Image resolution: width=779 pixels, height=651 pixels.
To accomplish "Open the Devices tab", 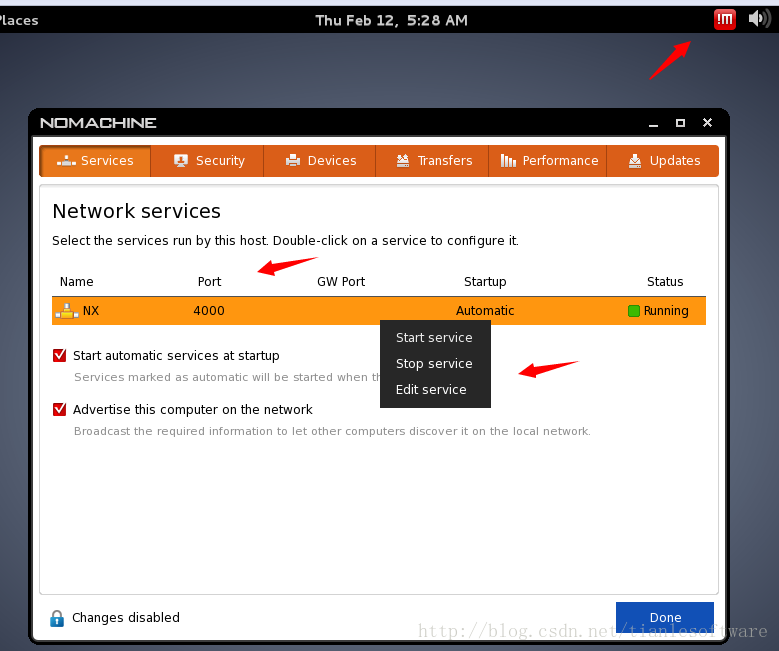I will coord(319,161).
